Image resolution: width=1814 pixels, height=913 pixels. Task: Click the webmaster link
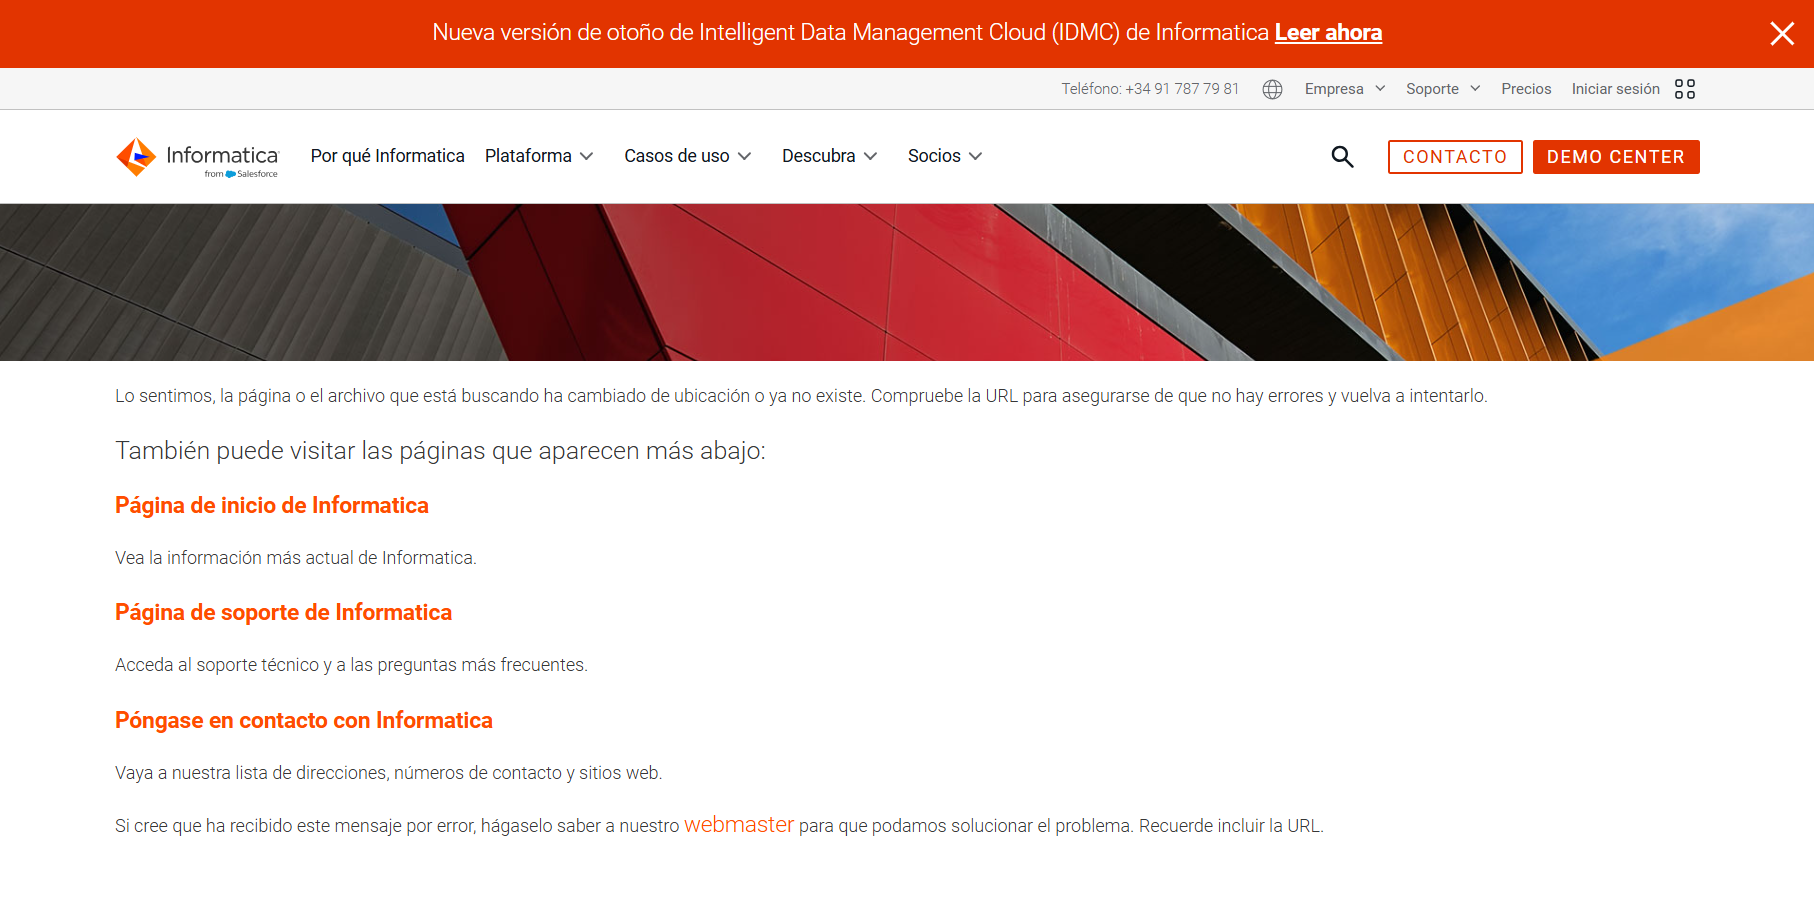click(x=739, y=824)
